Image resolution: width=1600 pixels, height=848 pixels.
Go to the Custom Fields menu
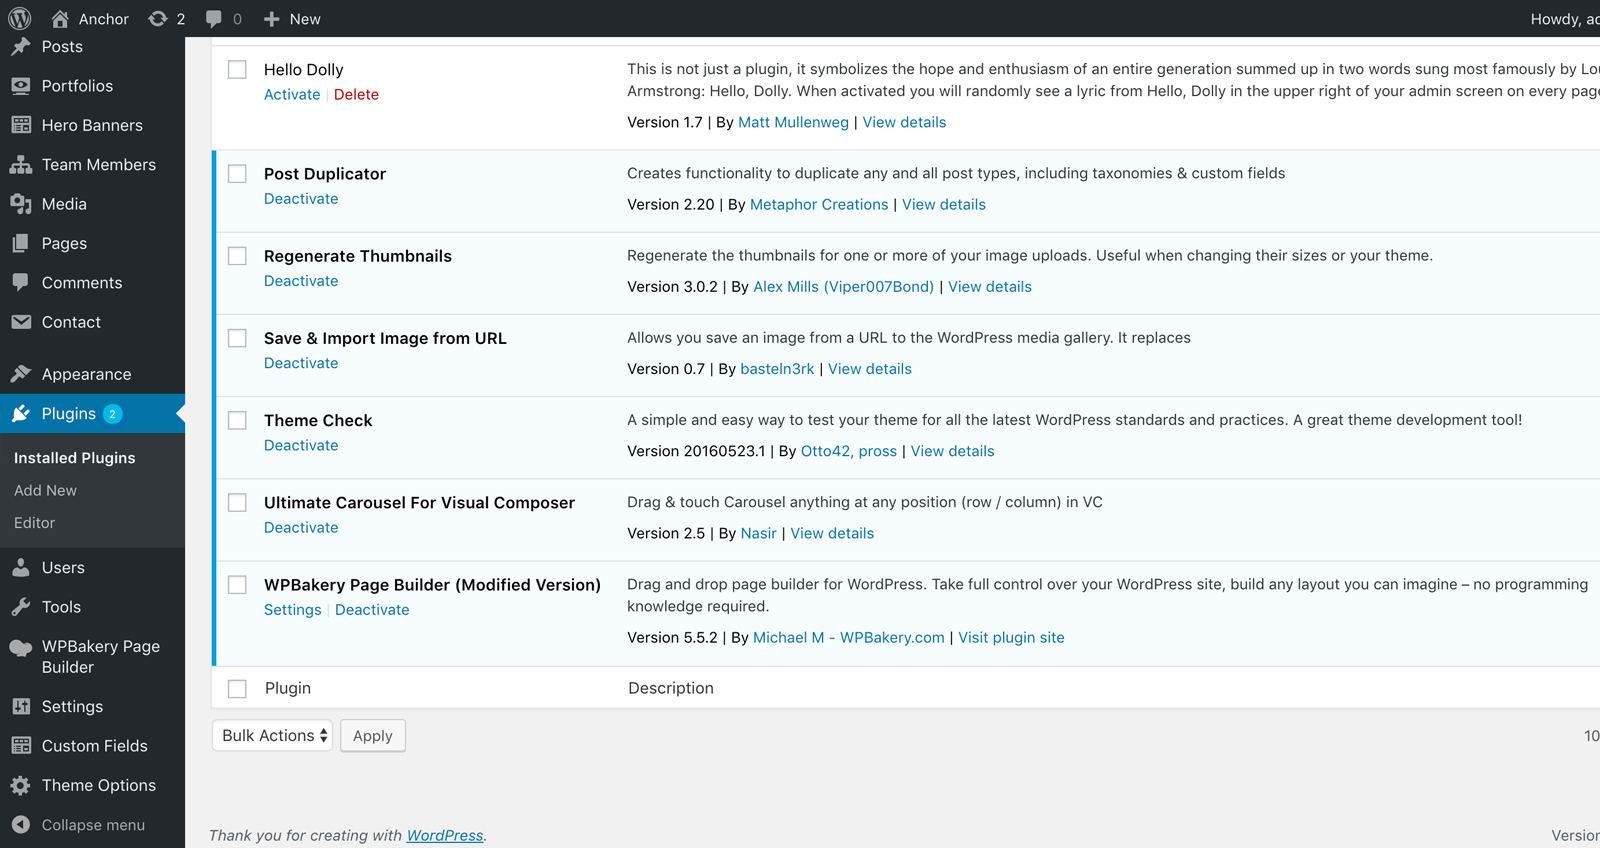[x=94, y=746]
